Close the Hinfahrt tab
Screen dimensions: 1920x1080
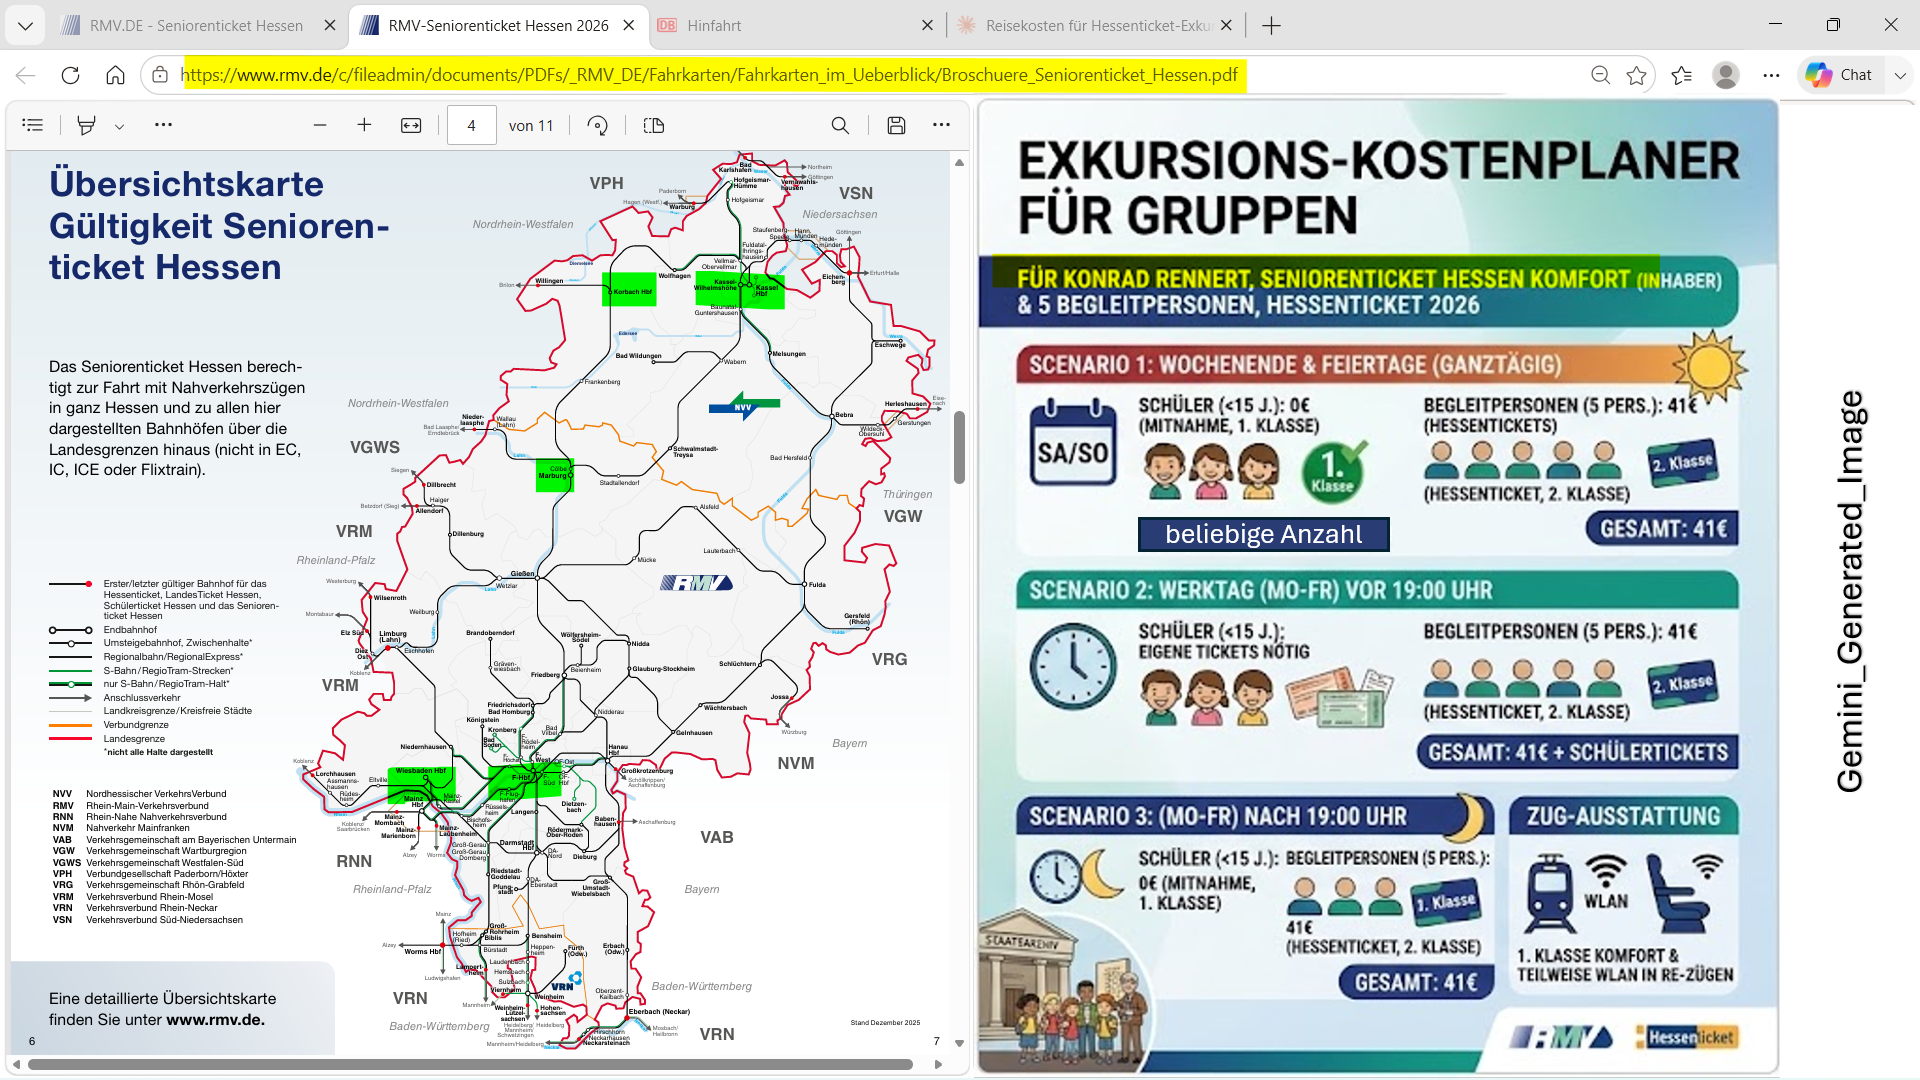(x=927, y=26)
